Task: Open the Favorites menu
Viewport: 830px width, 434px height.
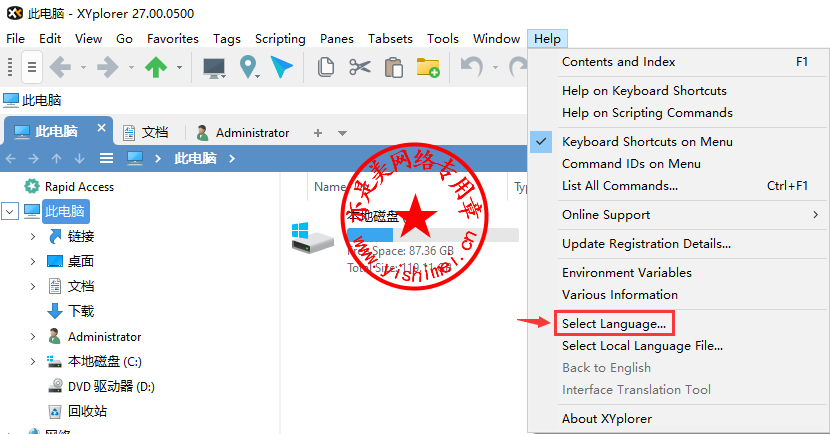Action: [173, 39]
